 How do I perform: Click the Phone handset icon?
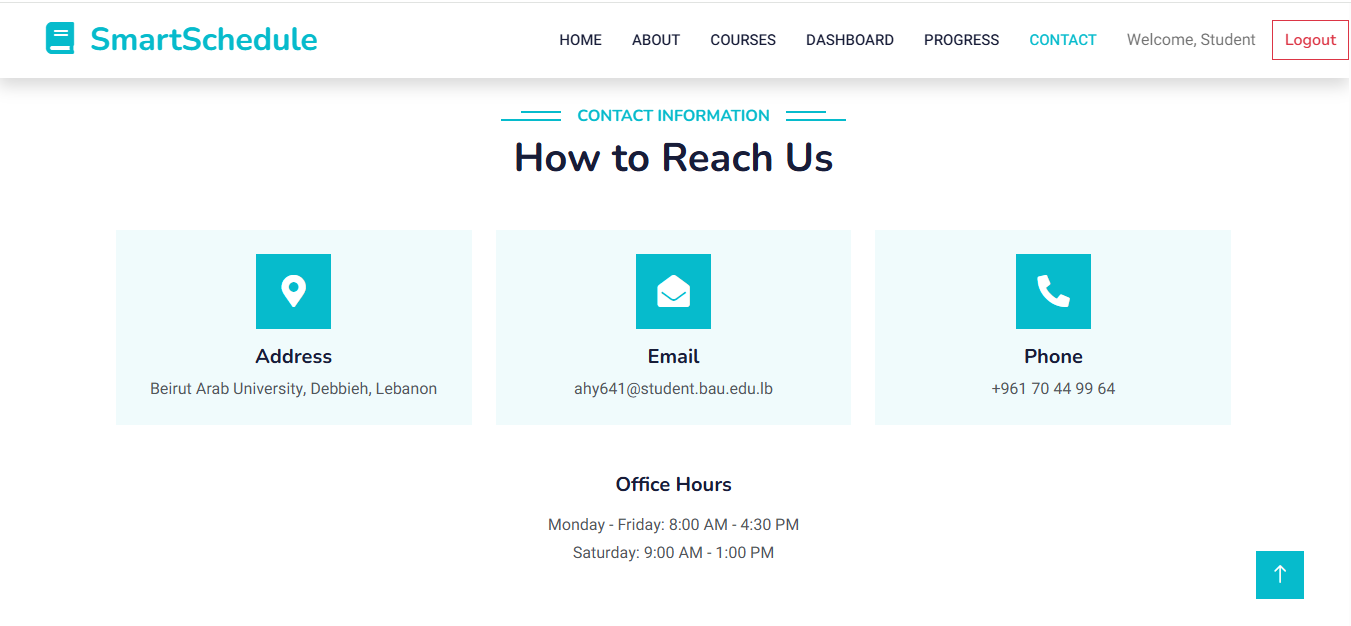click(x=1053, y=291)
